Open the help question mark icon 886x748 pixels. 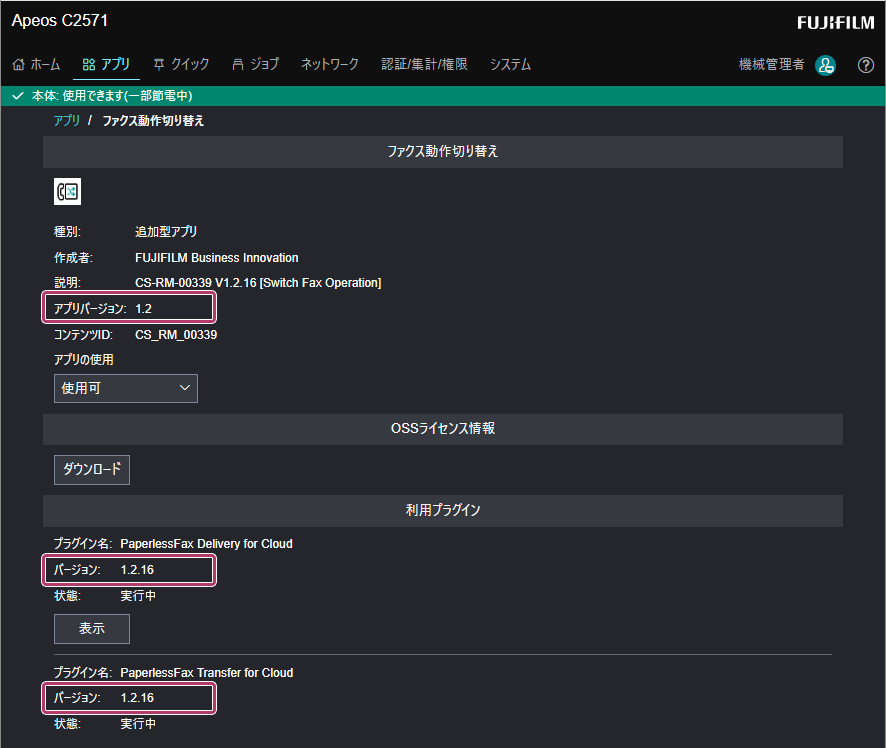(866, 65)
